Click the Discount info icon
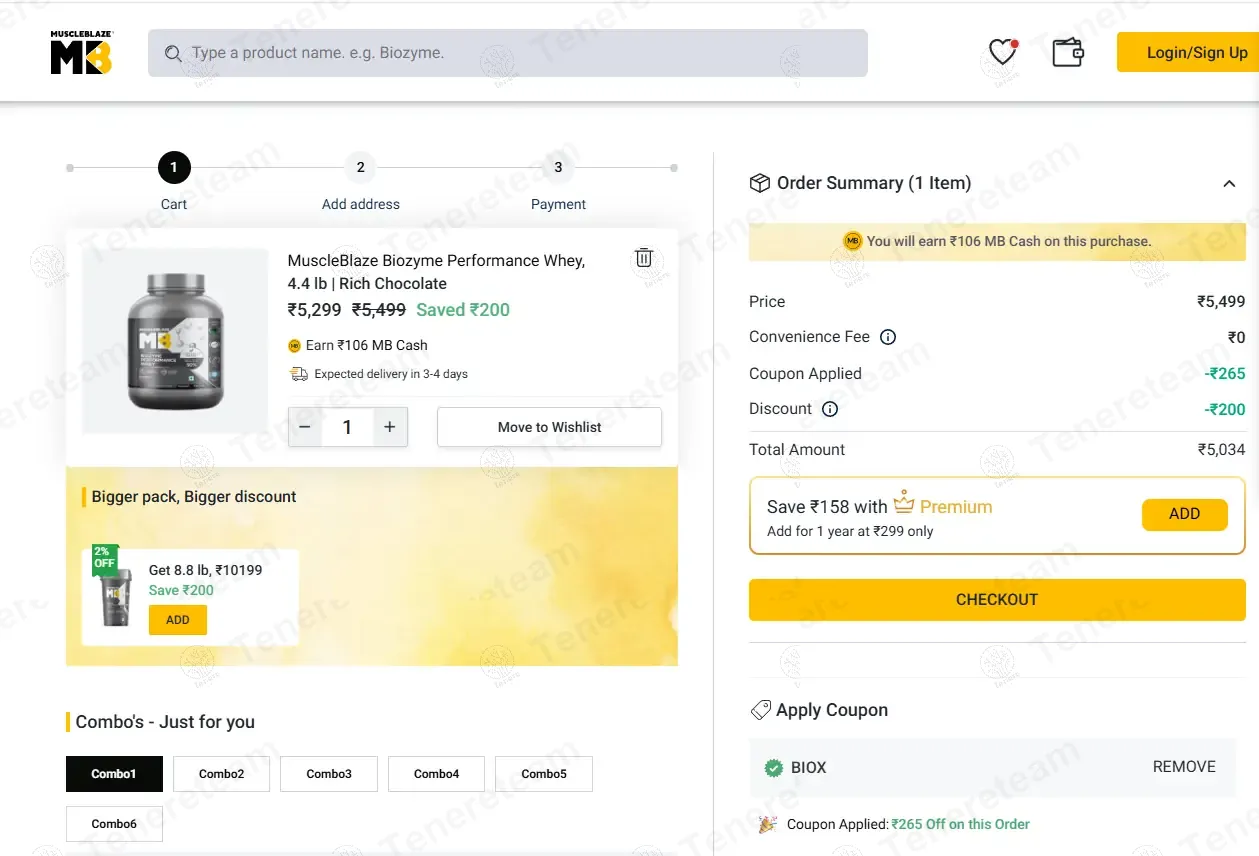 coord(829,409)
